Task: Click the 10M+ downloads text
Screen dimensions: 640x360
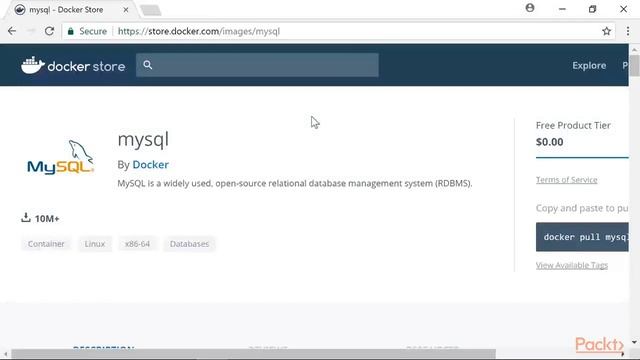Action: (47, 219)
